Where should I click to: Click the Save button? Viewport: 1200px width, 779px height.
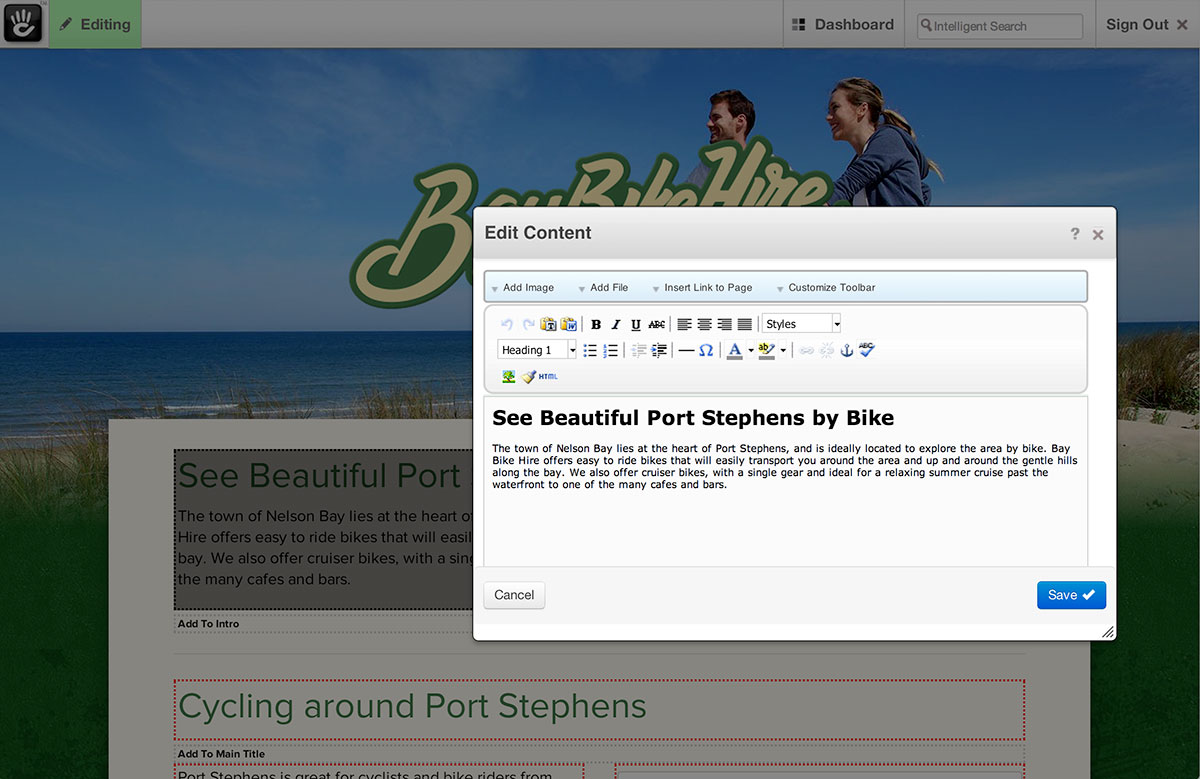coord(1071,595)
